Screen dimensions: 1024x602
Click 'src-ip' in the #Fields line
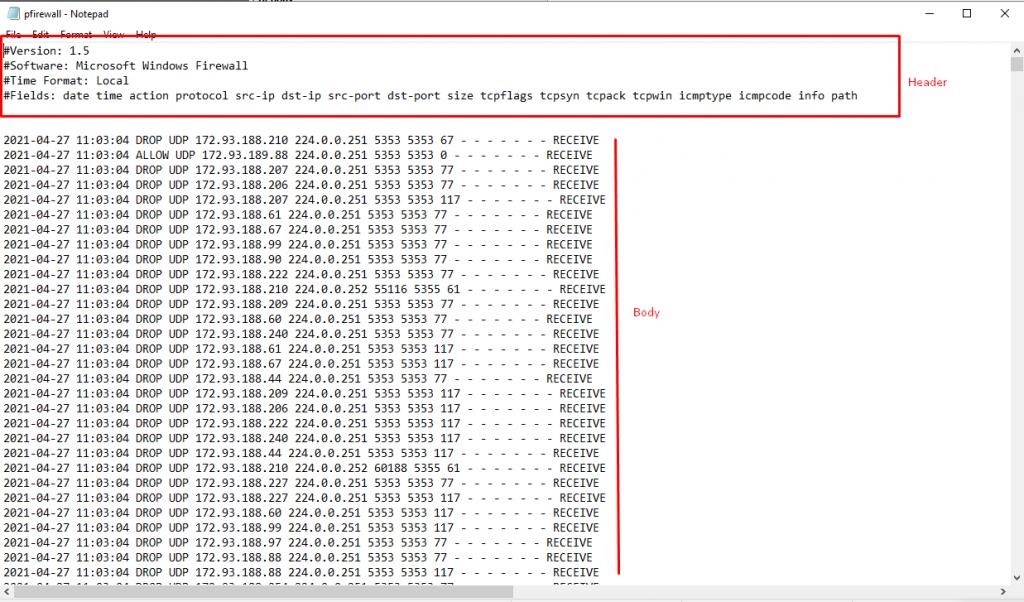pyautogui.click(x=255, y=96)
